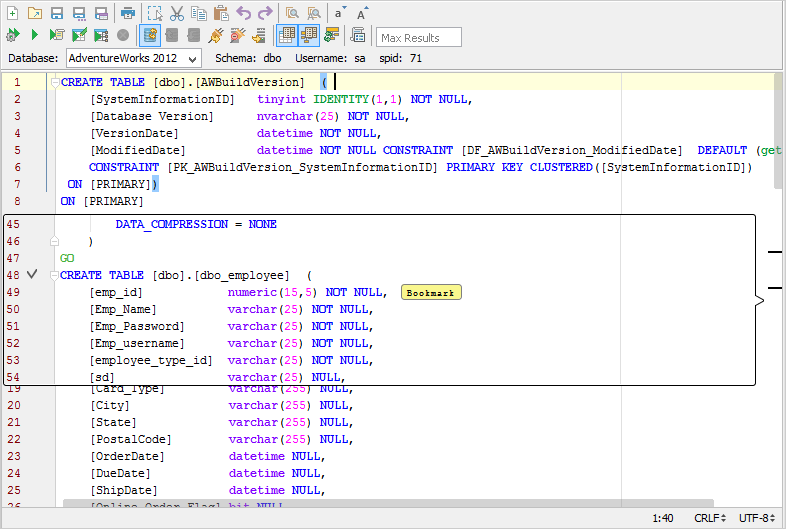Click the Connect plug icon

[216, 36]
